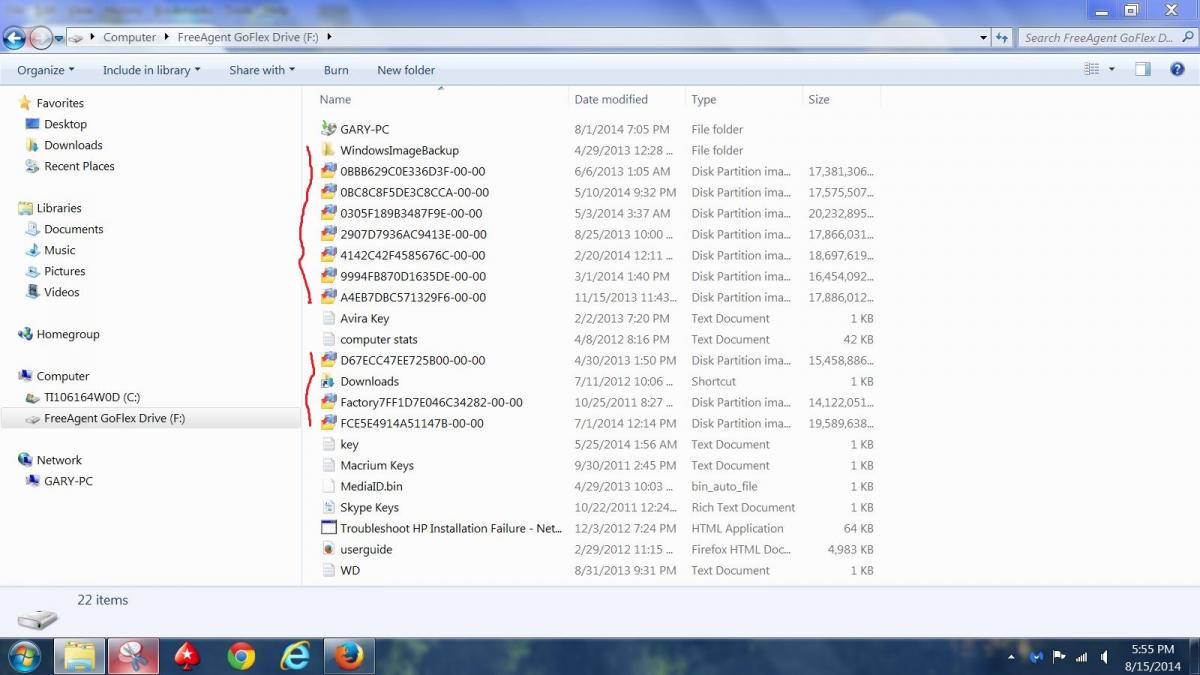Image resolution: width=1200 pixels, height=675 pixels.
Task: Open the address bar history dropdown
Action: pos(984,38)
